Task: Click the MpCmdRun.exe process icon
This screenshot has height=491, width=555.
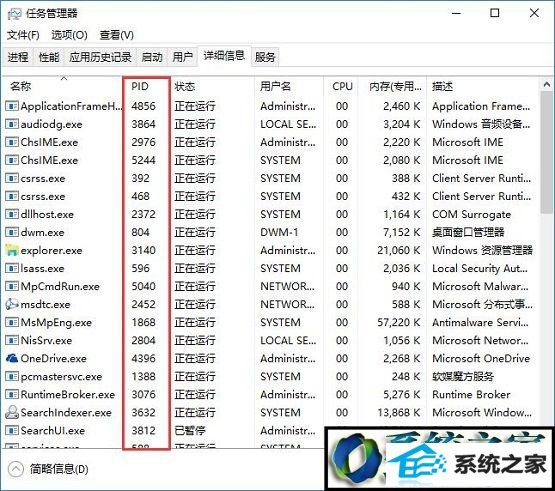Action: tap(12, 286)
